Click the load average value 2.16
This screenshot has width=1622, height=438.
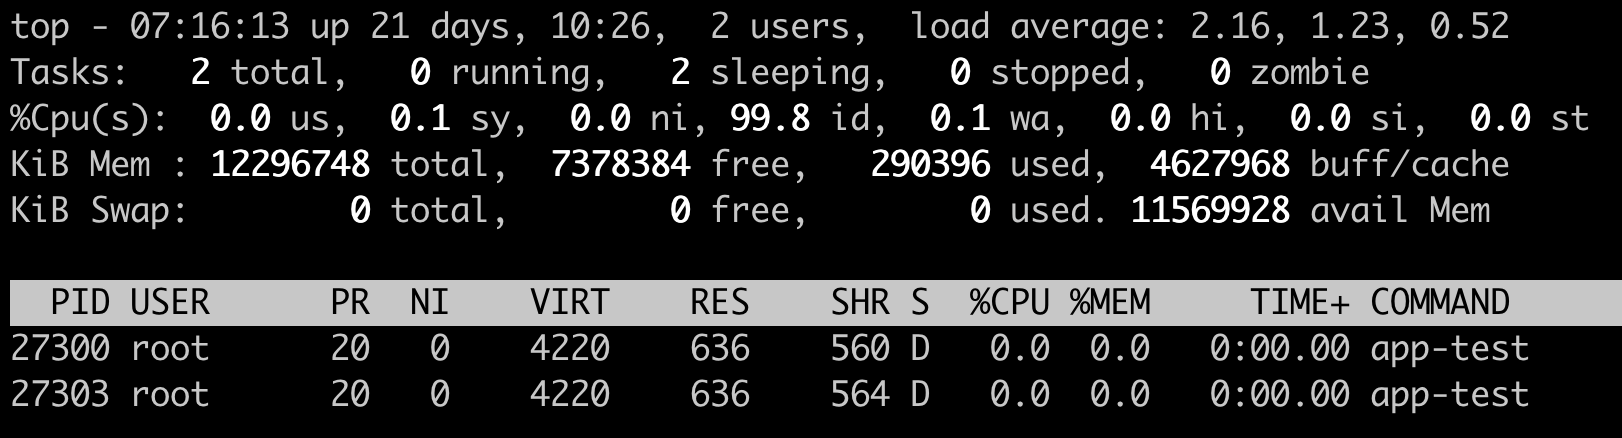coord(1229,26)
